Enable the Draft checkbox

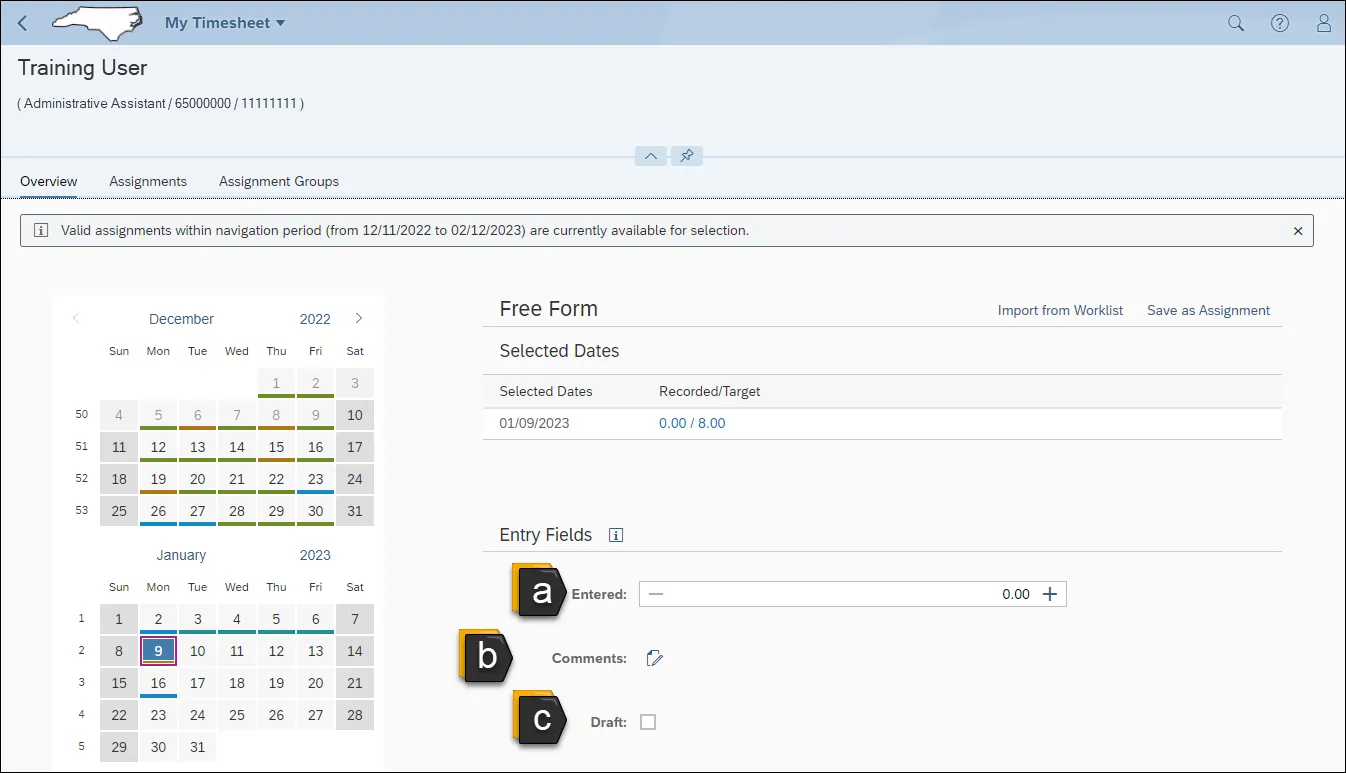648,722
